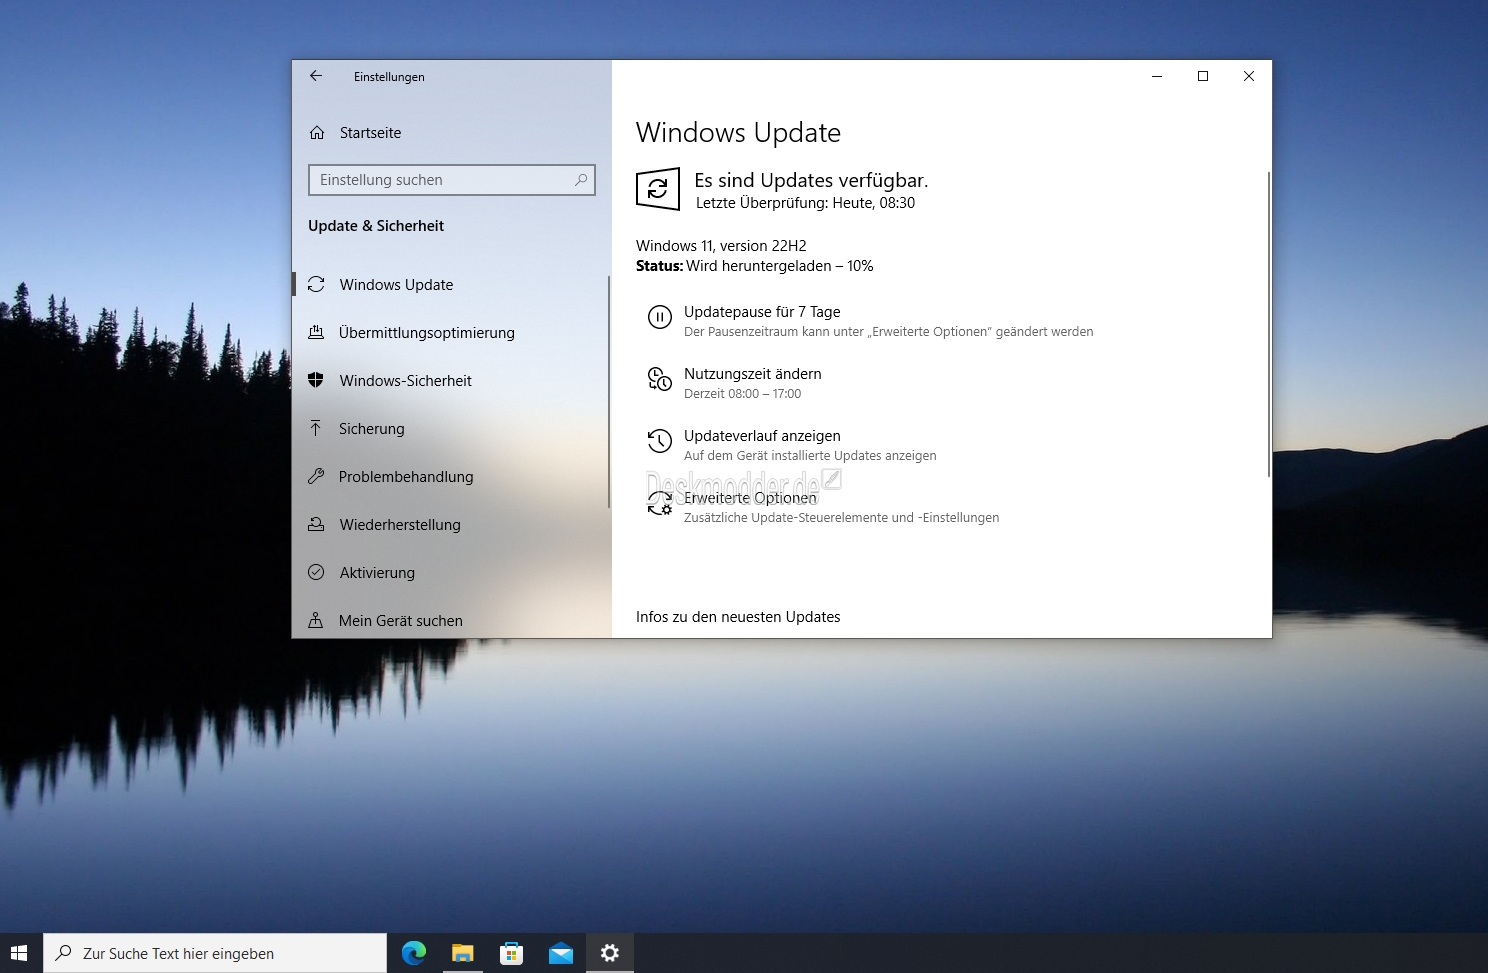
Task: Click the history icon for Updateverlauf
Action: [660, 441]
